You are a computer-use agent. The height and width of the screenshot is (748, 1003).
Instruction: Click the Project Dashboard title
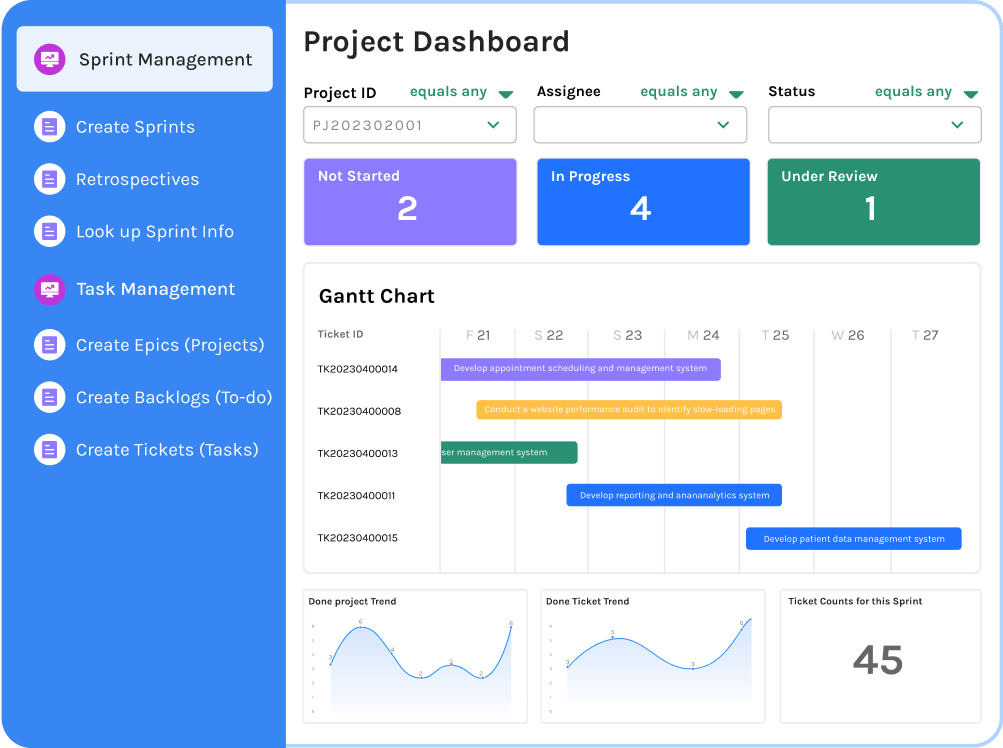(x=436, y=42)
